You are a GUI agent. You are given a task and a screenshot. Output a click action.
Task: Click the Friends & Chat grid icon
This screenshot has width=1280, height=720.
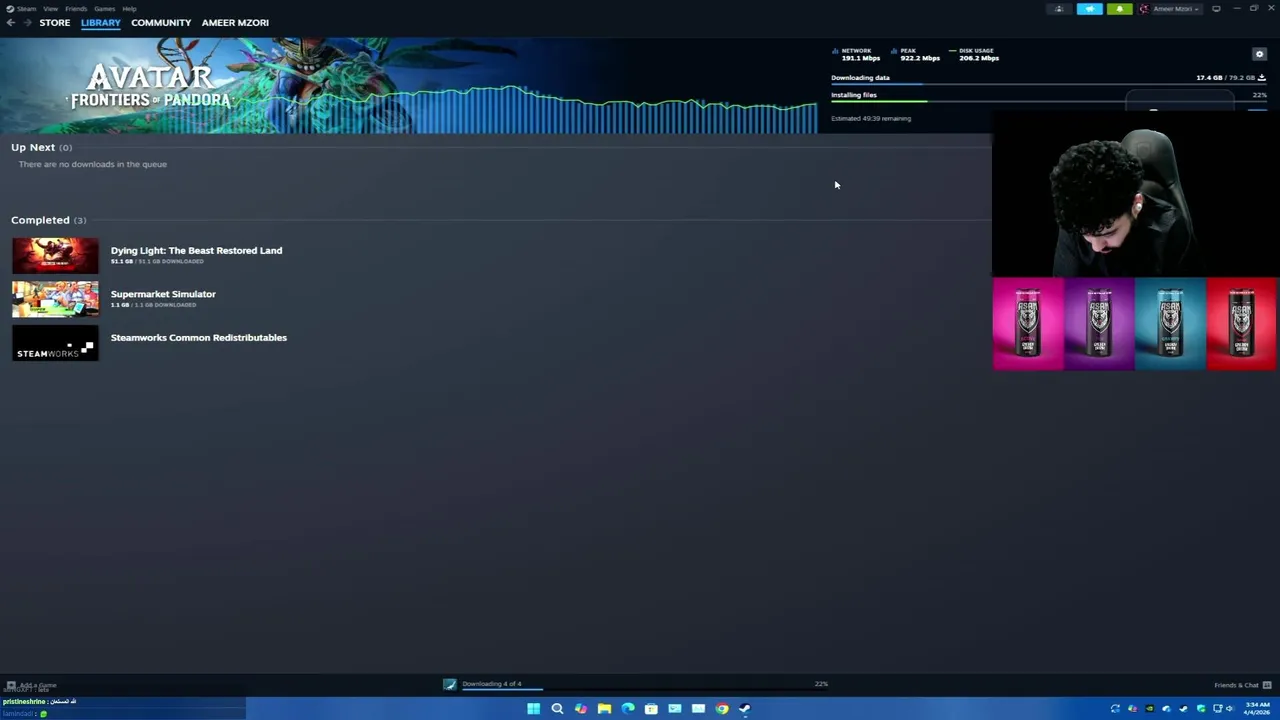(1267, 685)
